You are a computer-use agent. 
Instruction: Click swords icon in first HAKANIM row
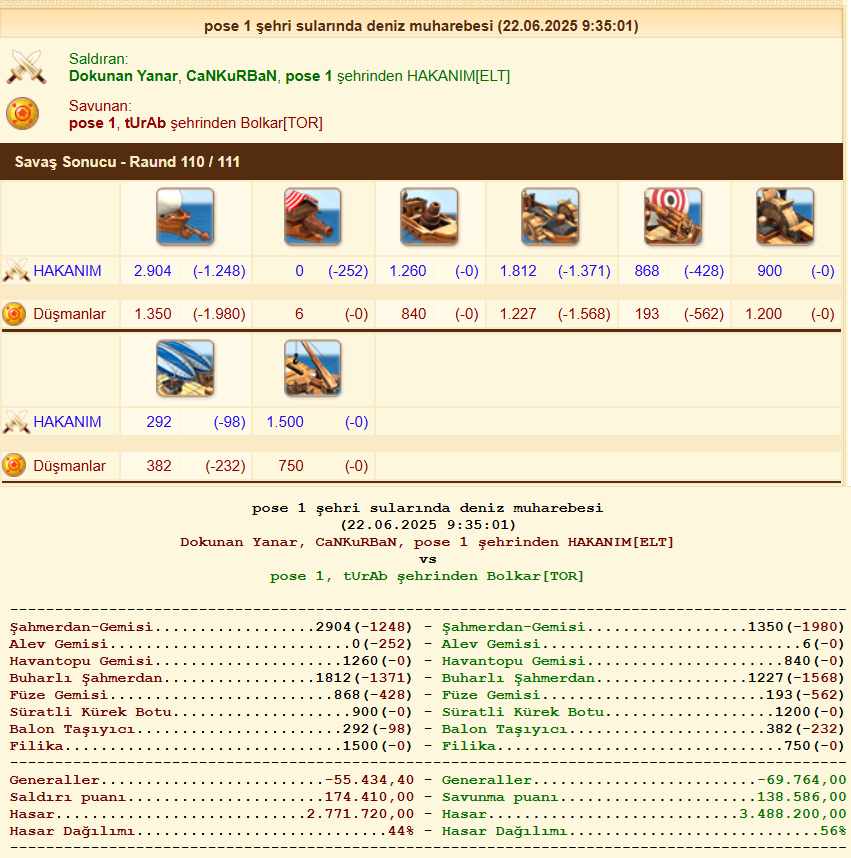pyautogui.click(x=16, y=270)
